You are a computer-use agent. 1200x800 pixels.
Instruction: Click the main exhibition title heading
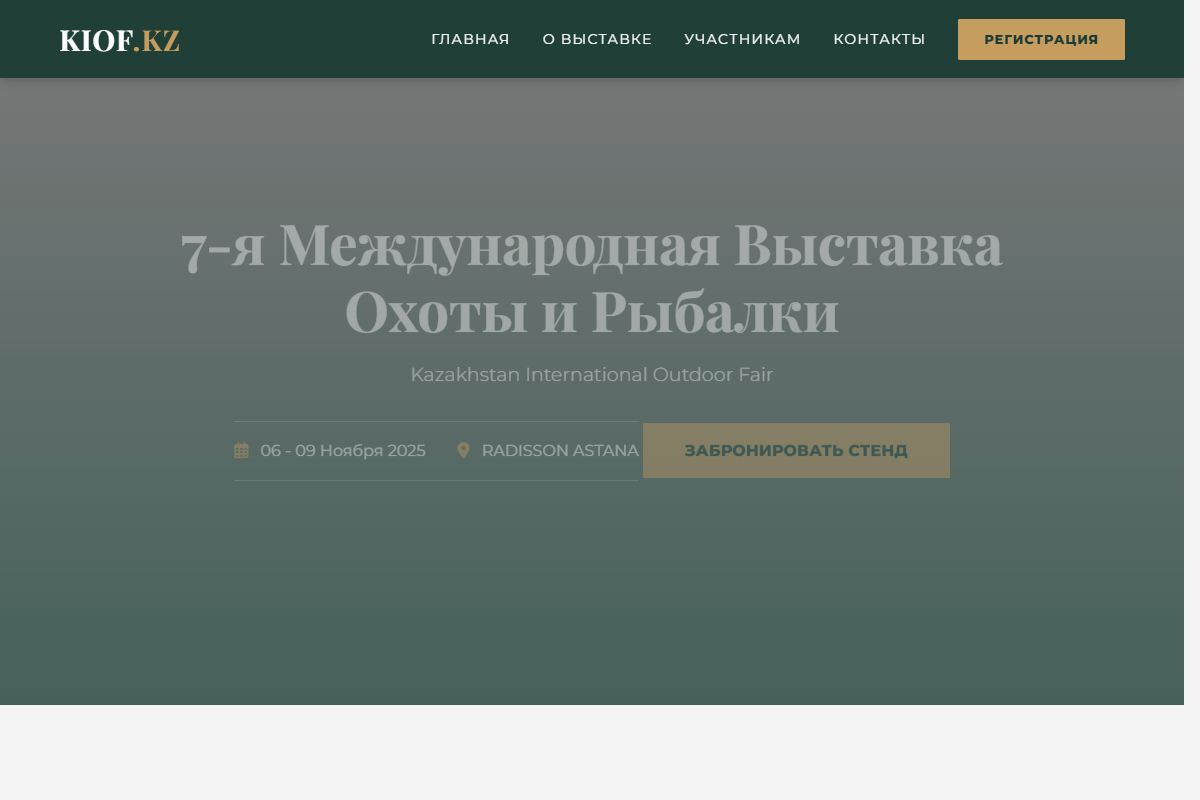(592, 278)
